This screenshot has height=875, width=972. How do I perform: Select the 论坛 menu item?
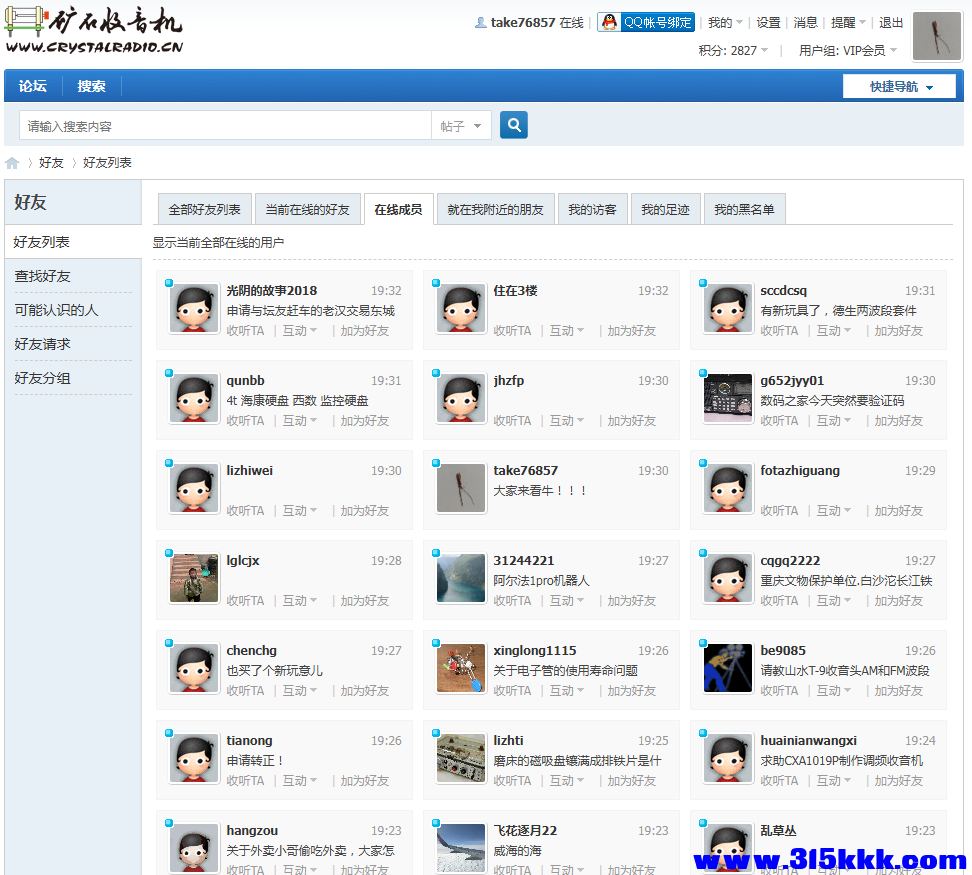tap(32, 86)
